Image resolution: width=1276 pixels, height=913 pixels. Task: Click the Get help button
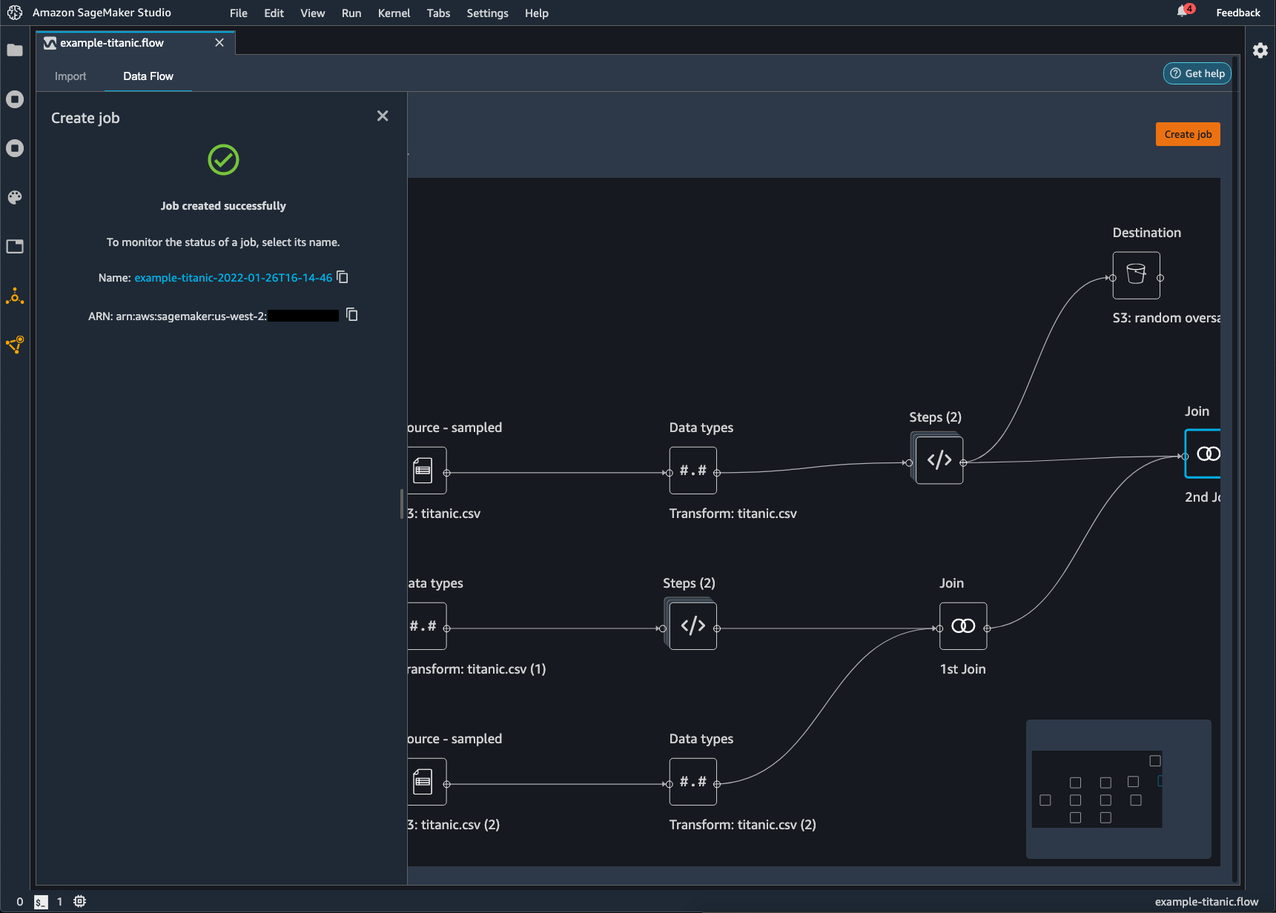tap(1197, 73)
